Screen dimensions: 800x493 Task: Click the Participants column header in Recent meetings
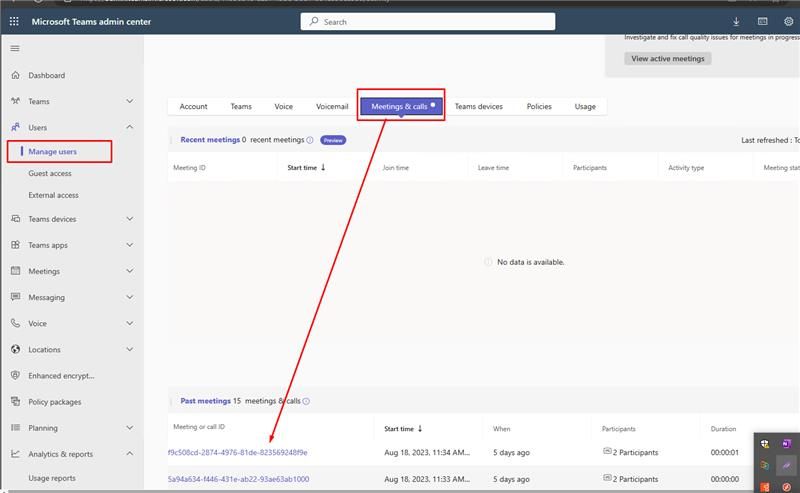coord(590,167)
